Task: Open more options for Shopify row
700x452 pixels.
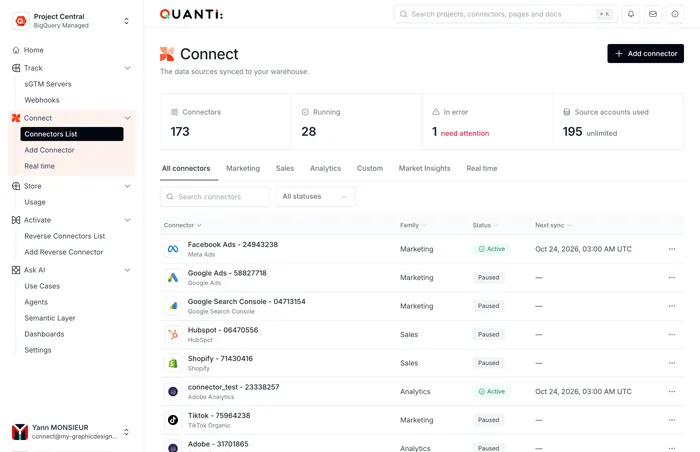Action: pos(672,363)
